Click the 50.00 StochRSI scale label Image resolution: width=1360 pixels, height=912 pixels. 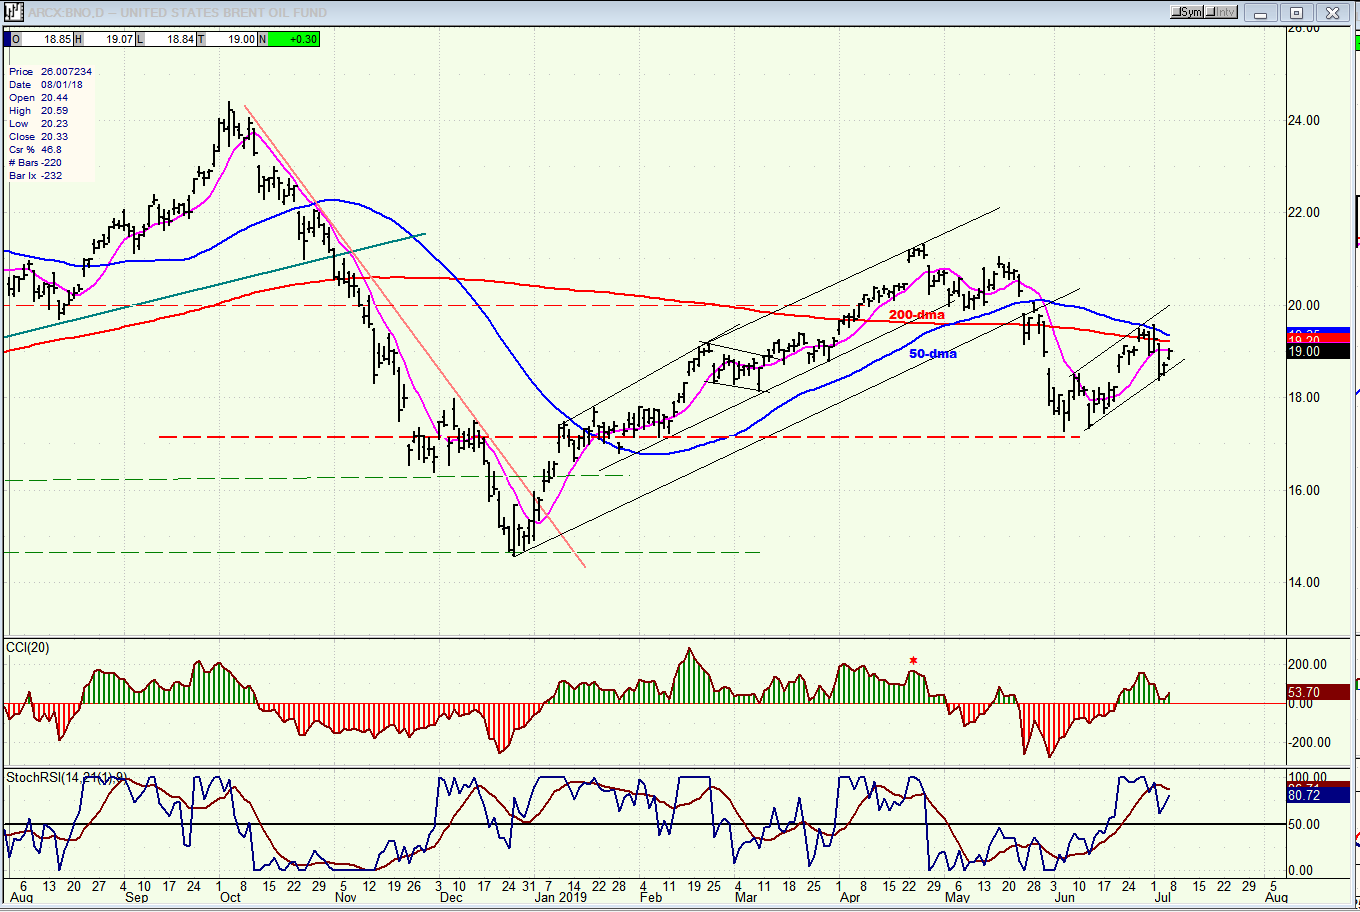pos(1304,825)
